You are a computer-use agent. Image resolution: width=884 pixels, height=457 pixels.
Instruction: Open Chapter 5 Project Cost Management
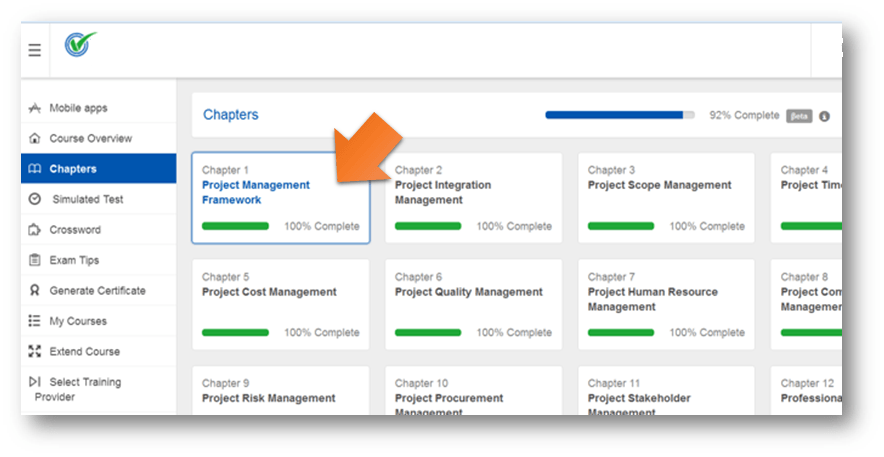pyautogui.click(x=269, y=292)
